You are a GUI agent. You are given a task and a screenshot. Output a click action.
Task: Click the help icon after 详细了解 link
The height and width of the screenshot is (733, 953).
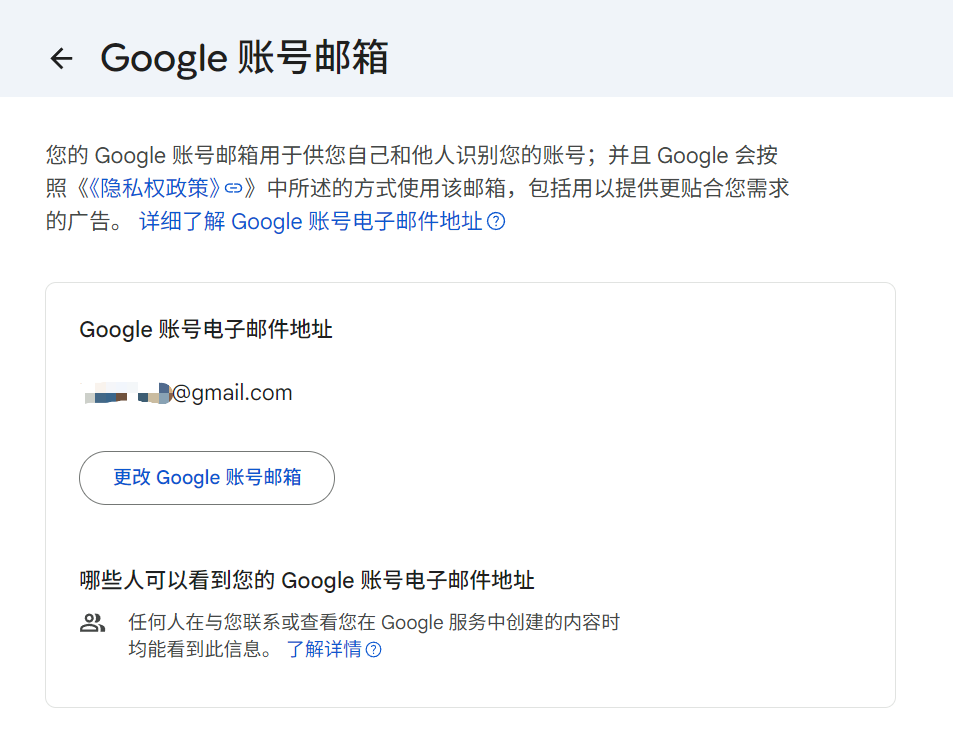point(496,222)
